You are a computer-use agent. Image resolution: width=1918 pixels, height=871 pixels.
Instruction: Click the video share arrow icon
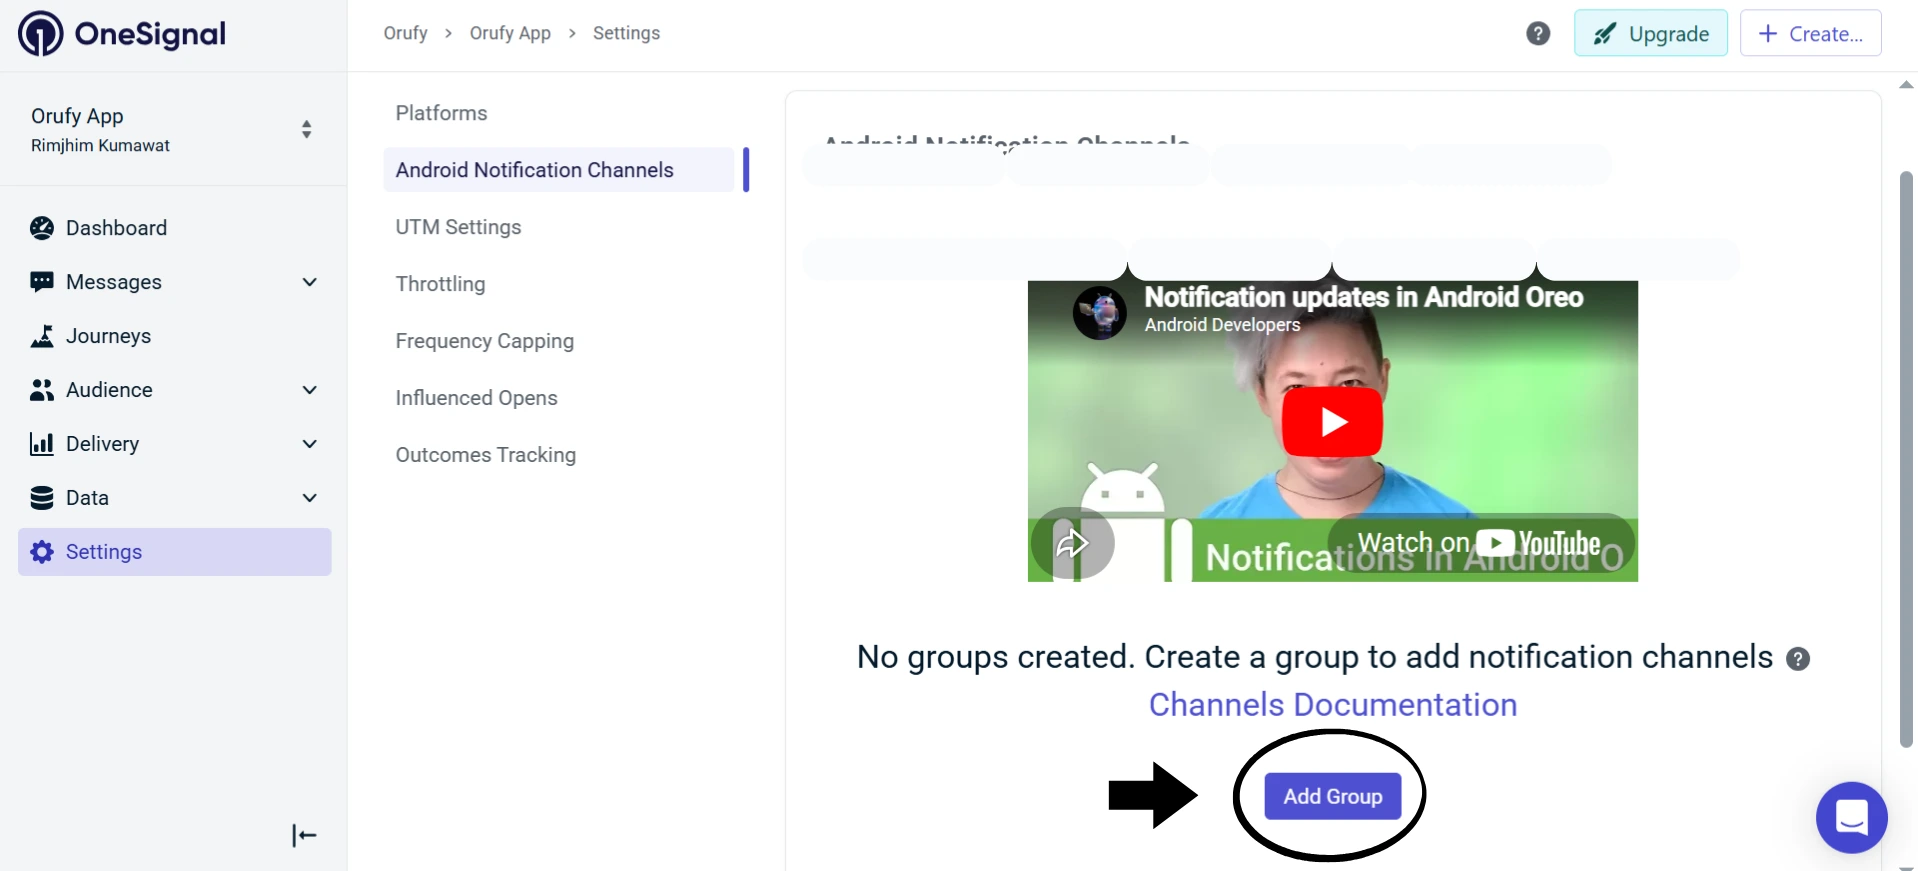pyautogui.click(x=1072, y=543)
